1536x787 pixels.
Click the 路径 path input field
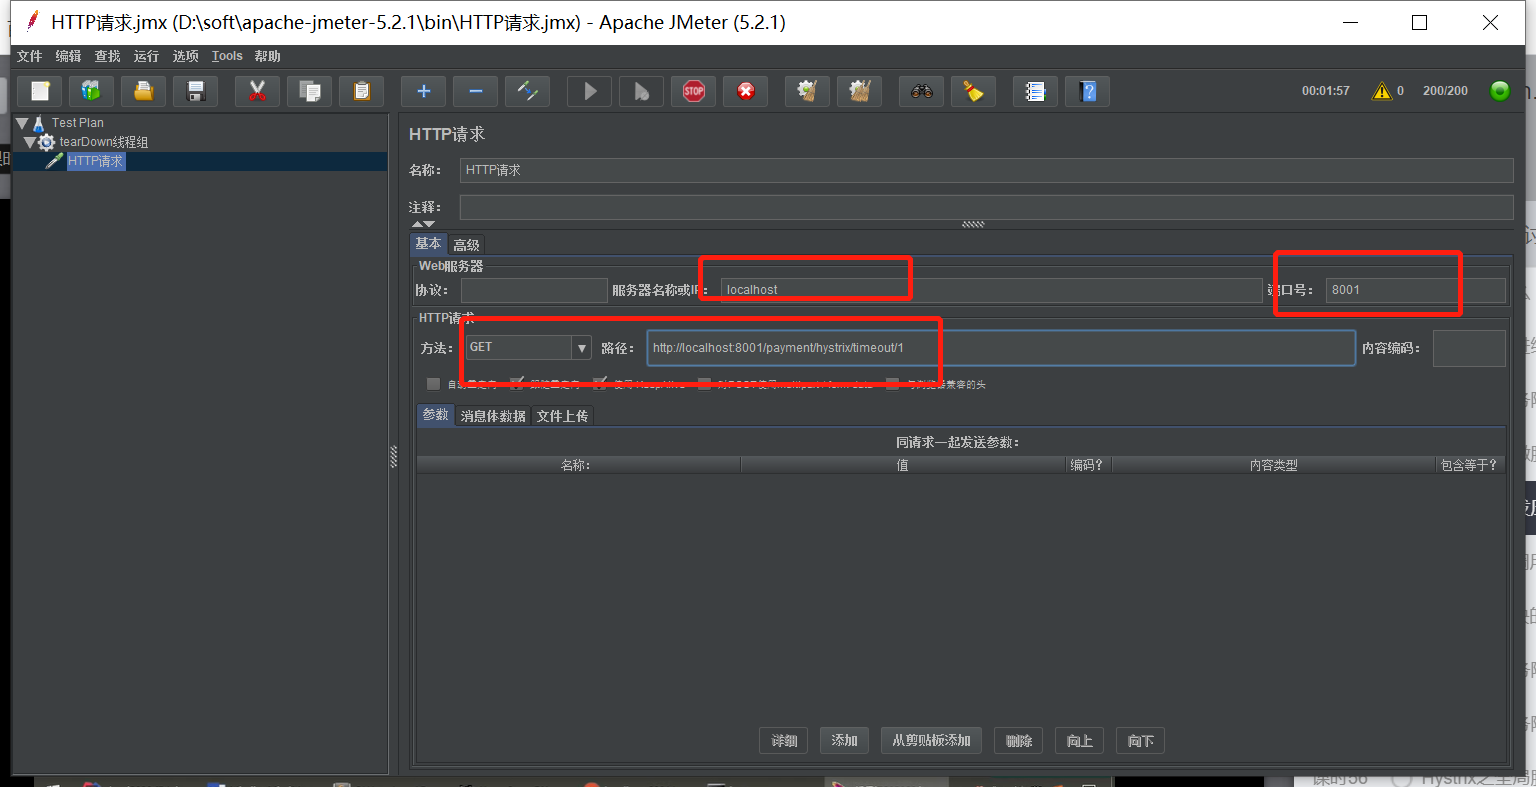tap(1001, 348)
